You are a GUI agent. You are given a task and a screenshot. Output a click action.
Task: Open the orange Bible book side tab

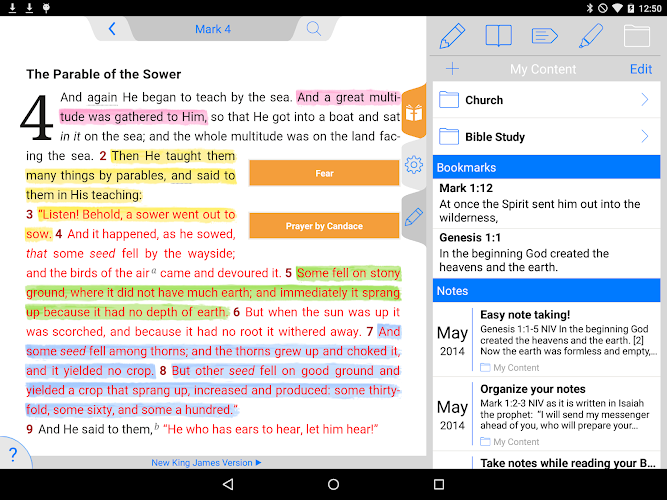[414, 112]
